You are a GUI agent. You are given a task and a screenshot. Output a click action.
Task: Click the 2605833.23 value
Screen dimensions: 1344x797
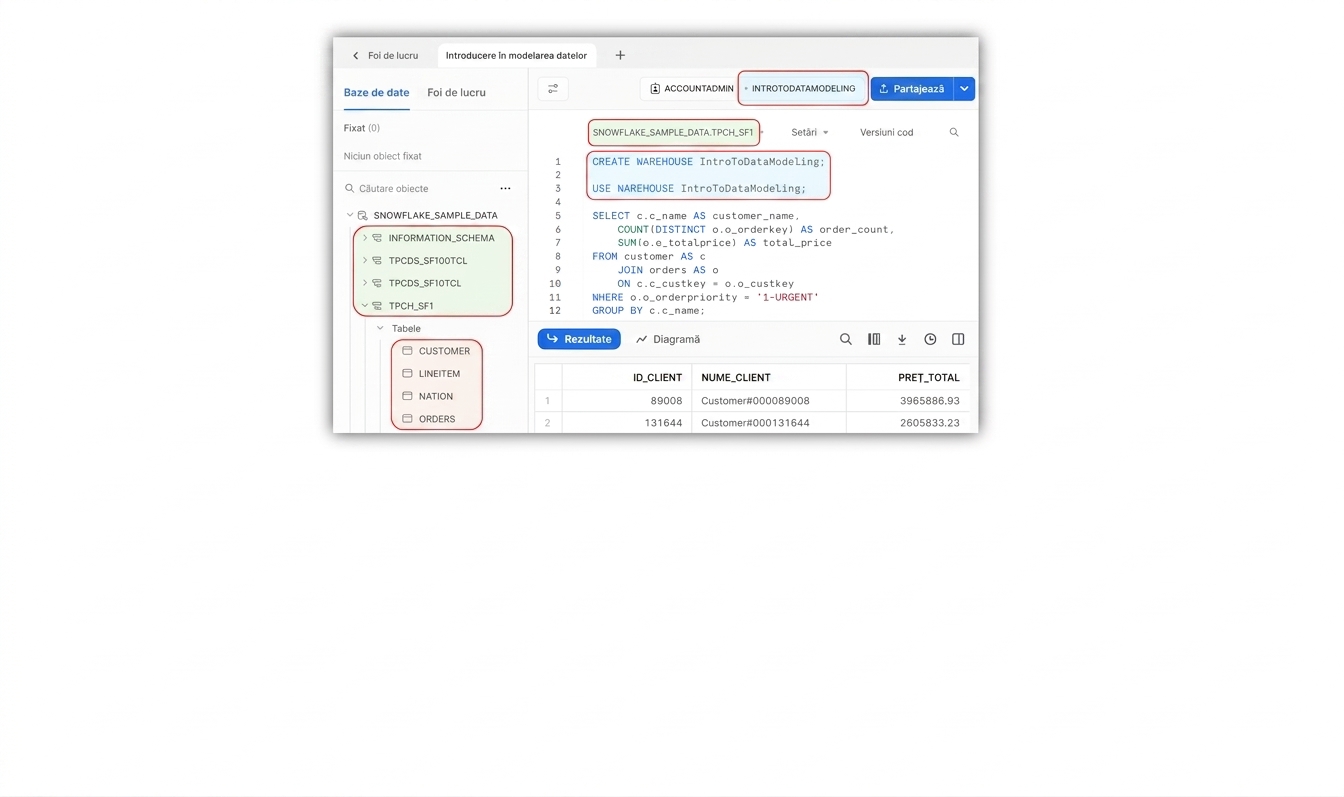tap(929, 423)
